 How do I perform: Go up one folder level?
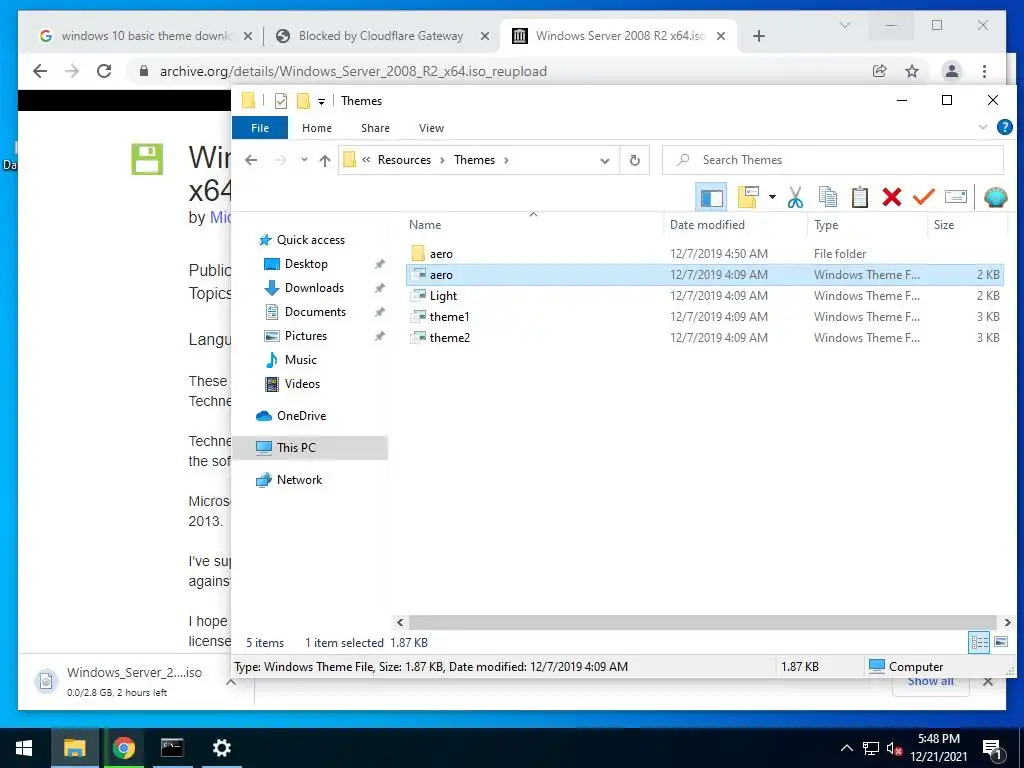click(x=325, y=160)
